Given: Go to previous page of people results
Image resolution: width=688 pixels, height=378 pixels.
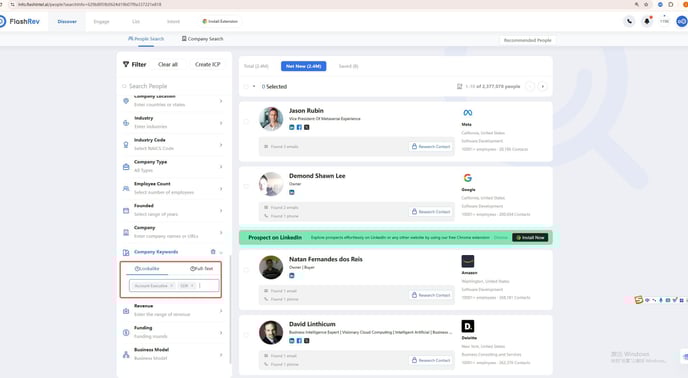Looking at the screenshot, I should point(530,86).
